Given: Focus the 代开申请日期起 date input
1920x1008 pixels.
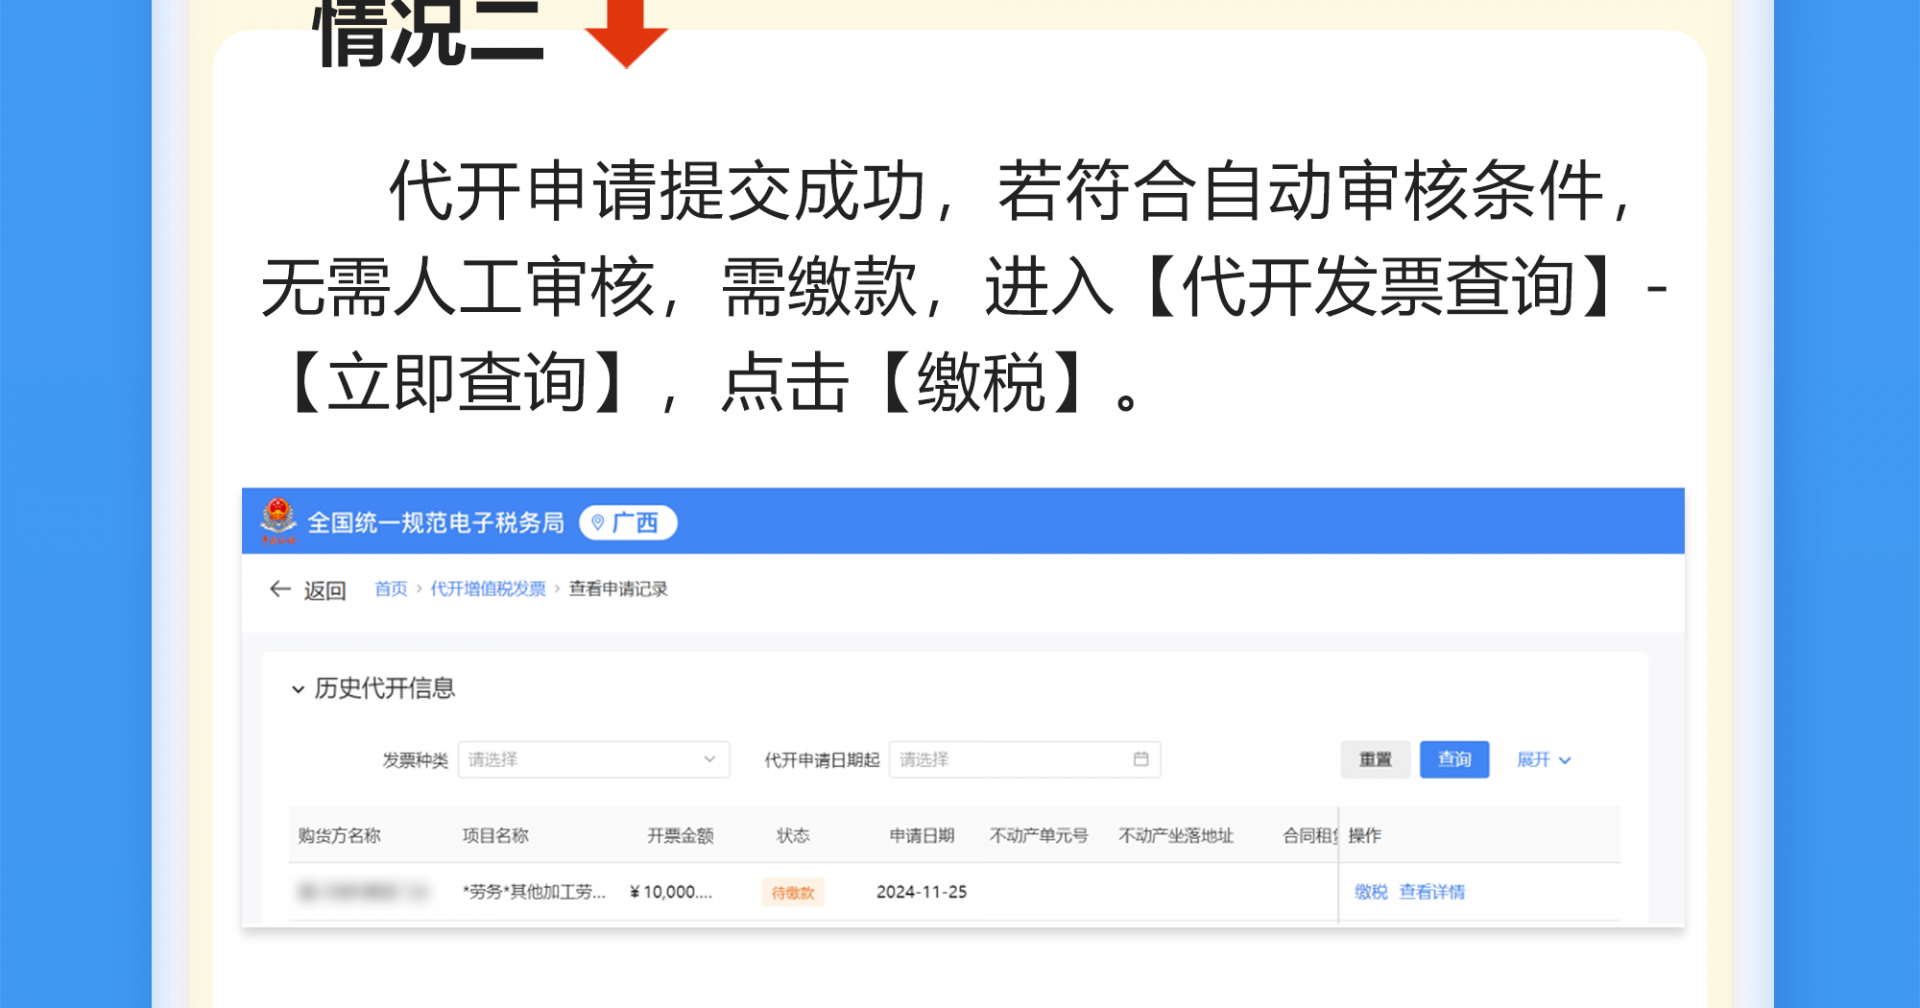Looking at the screenshot, I should [x=1010, y=760].
